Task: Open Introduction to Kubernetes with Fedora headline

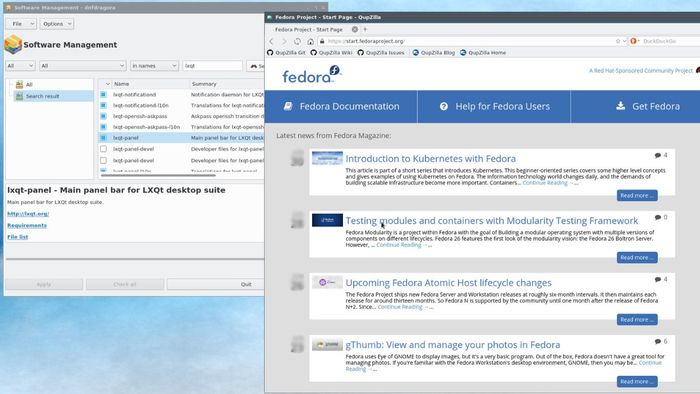Action: click(430, 158)
